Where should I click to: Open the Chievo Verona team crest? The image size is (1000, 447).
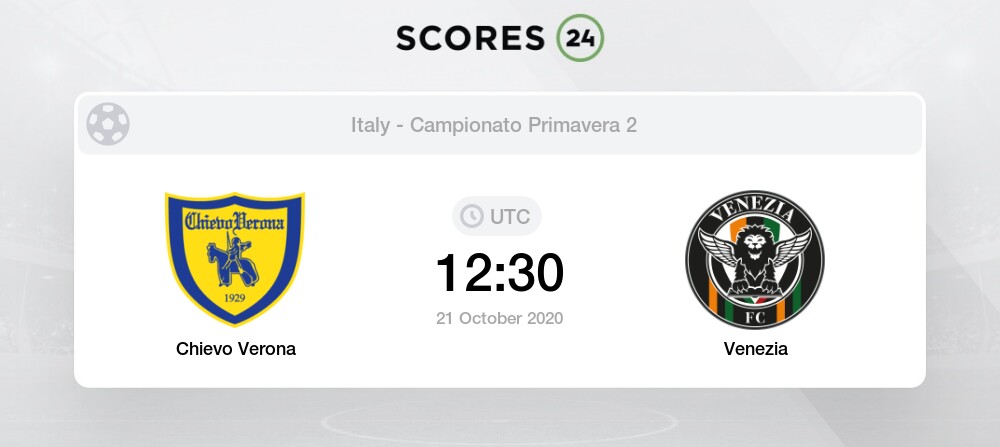(235, 258)
